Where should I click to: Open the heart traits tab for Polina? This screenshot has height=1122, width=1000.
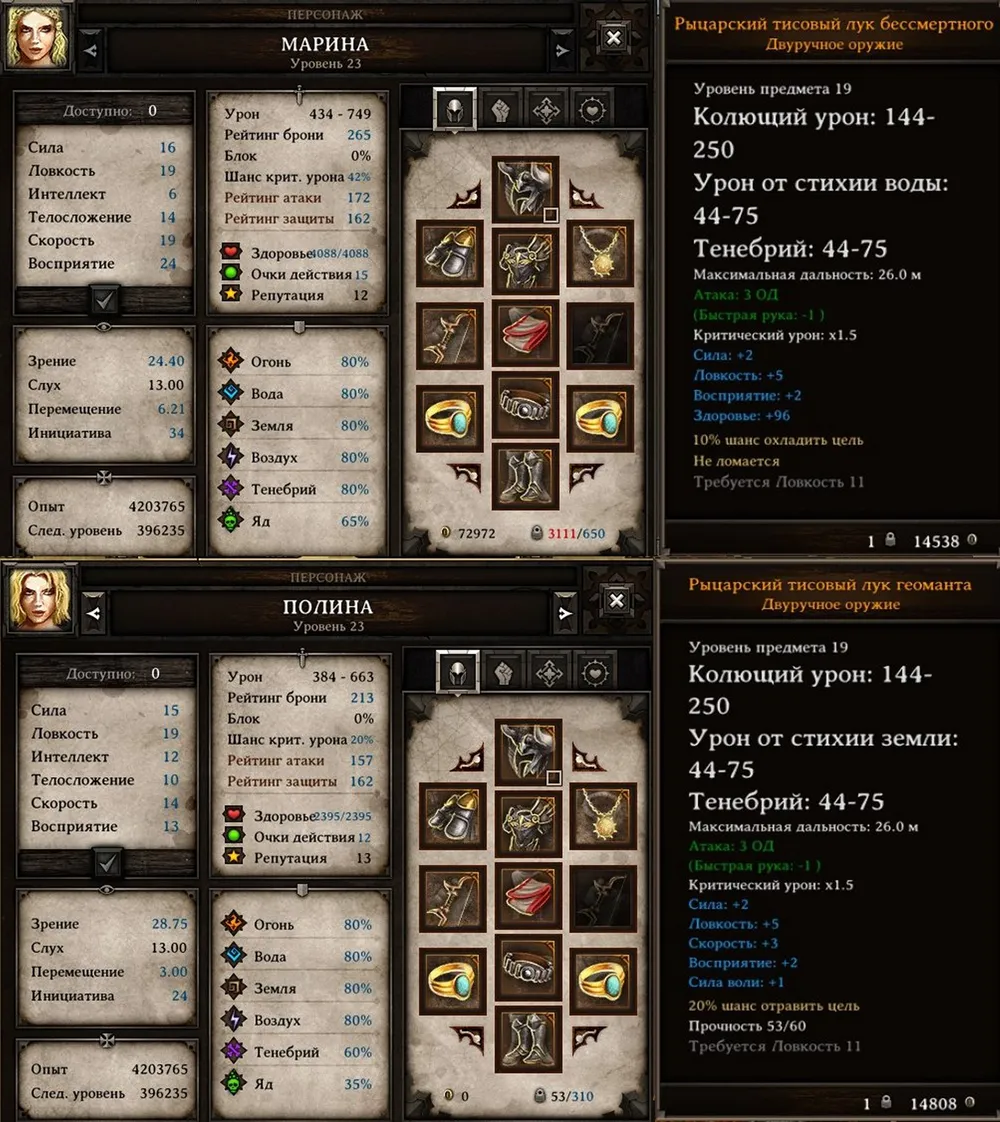595,673
